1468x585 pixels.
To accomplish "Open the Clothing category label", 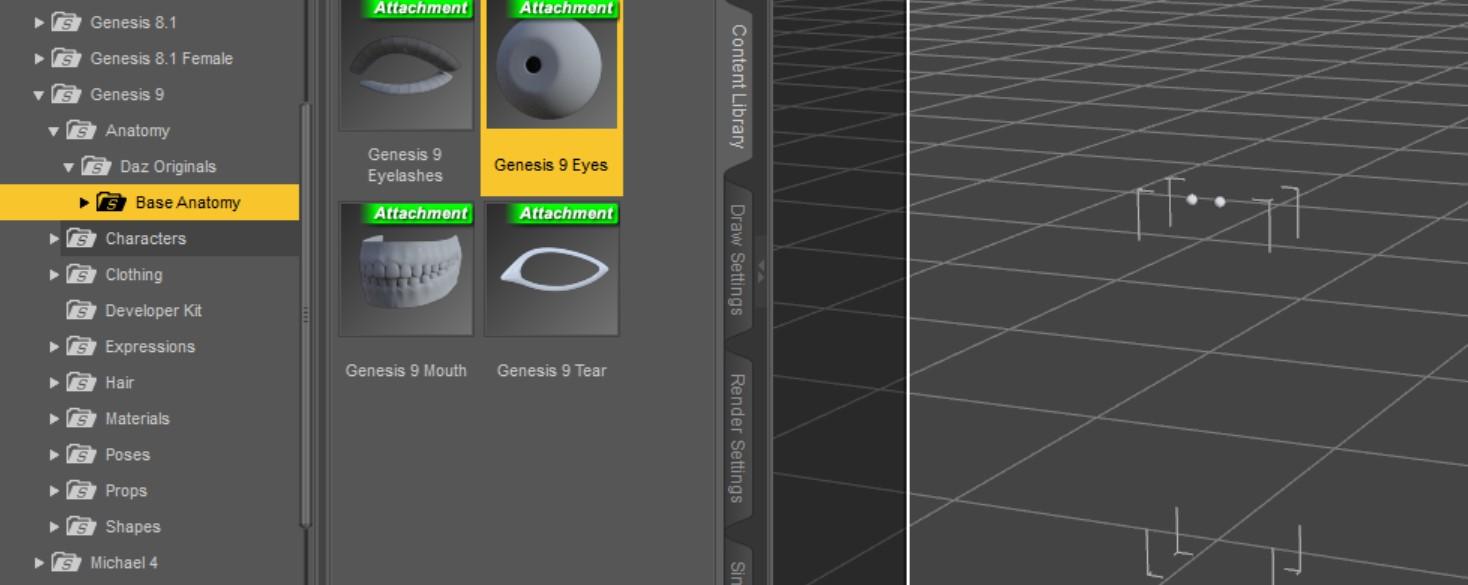I will [x=134, y=274].
